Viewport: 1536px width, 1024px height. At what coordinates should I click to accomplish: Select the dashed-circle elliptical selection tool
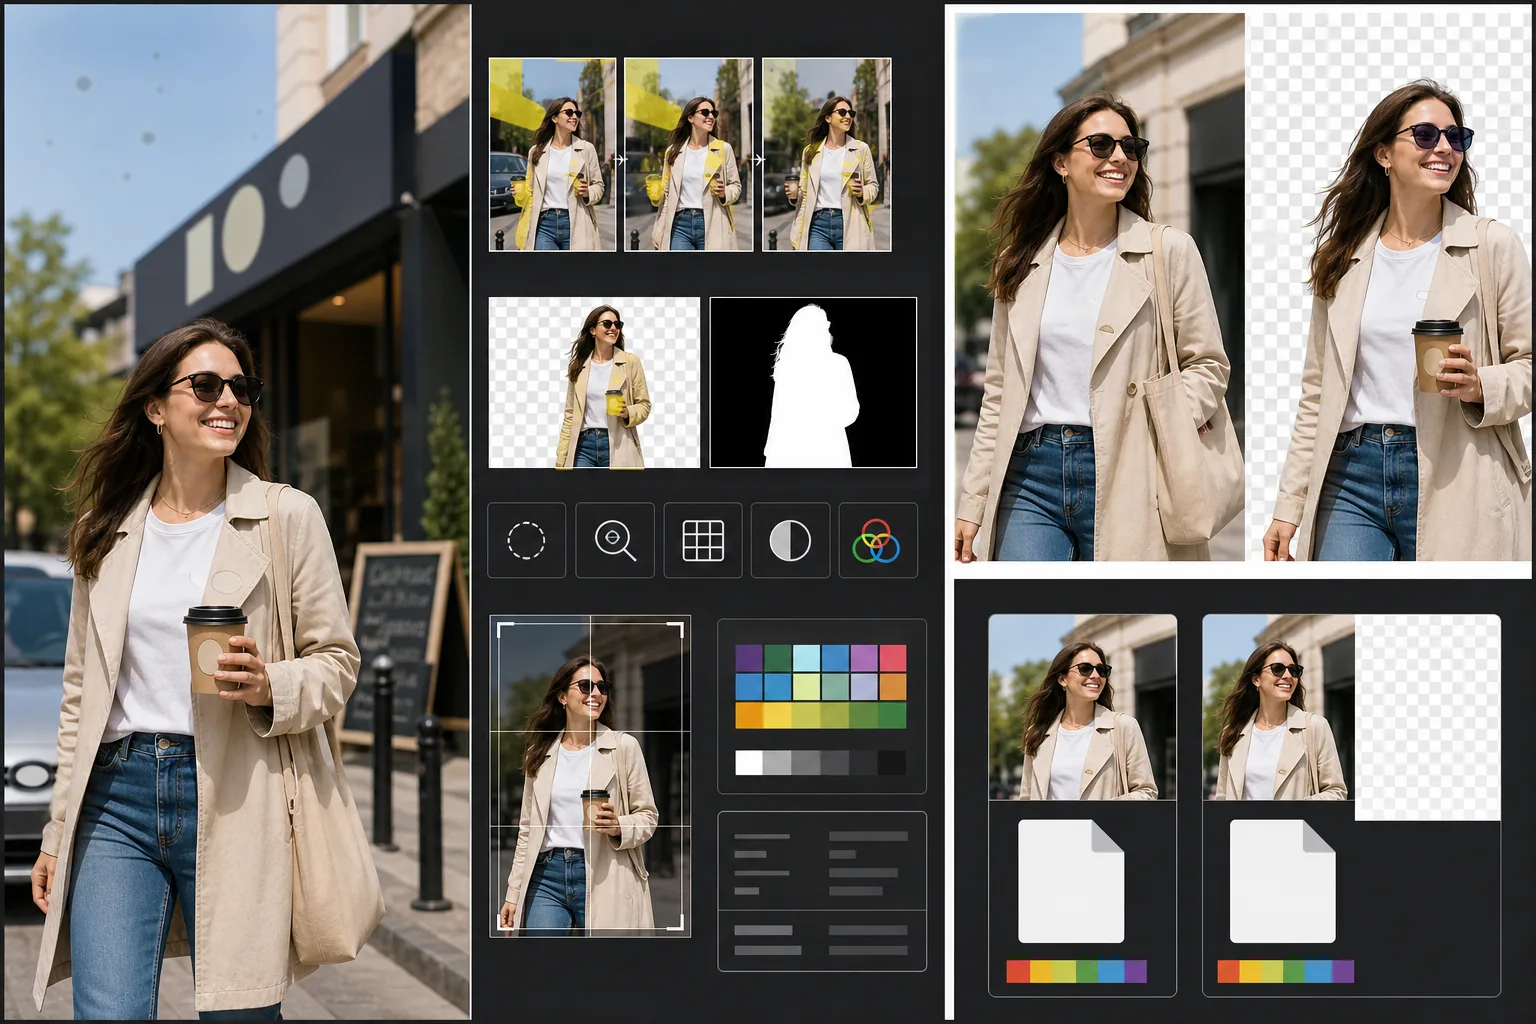(526, 540)
